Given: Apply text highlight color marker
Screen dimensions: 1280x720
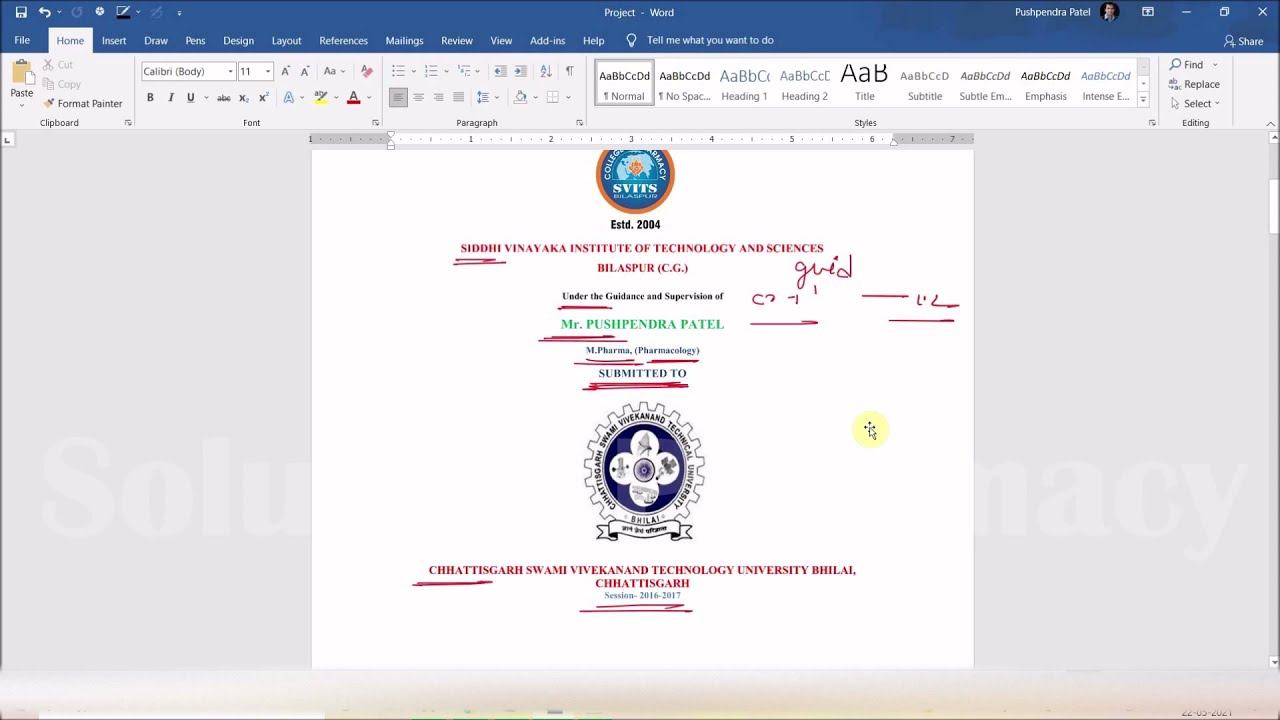Looking at the screenshot, I should pos(320,98).
